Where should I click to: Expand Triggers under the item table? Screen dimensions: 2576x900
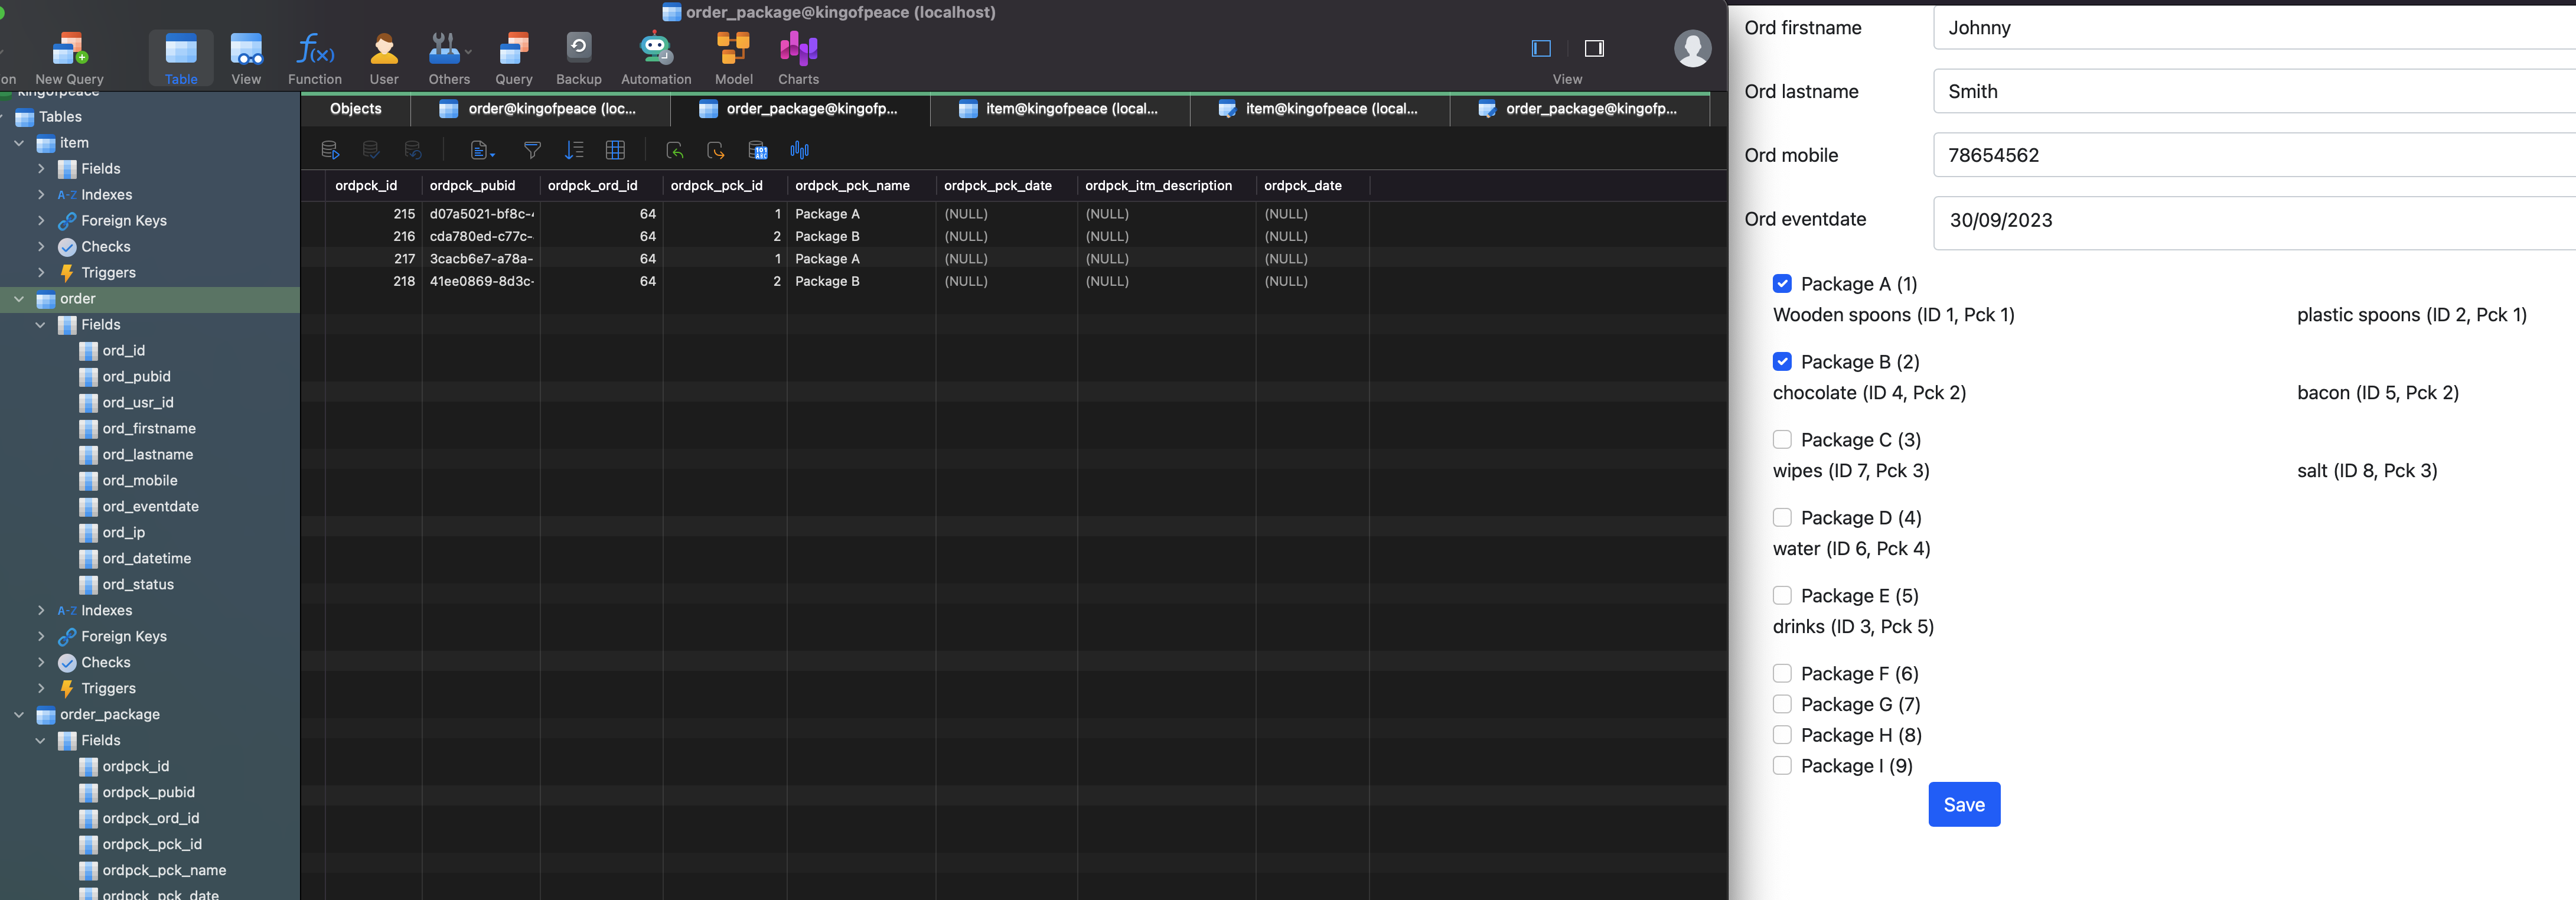[x=41, y=273]
